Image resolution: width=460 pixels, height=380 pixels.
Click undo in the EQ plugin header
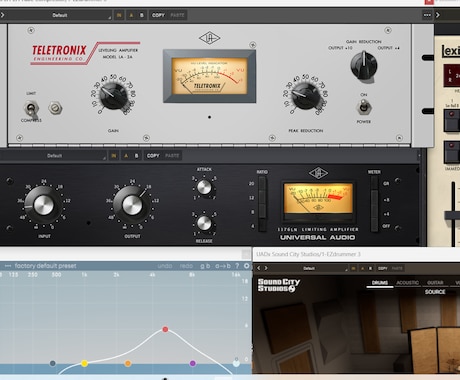click(165, 266)
